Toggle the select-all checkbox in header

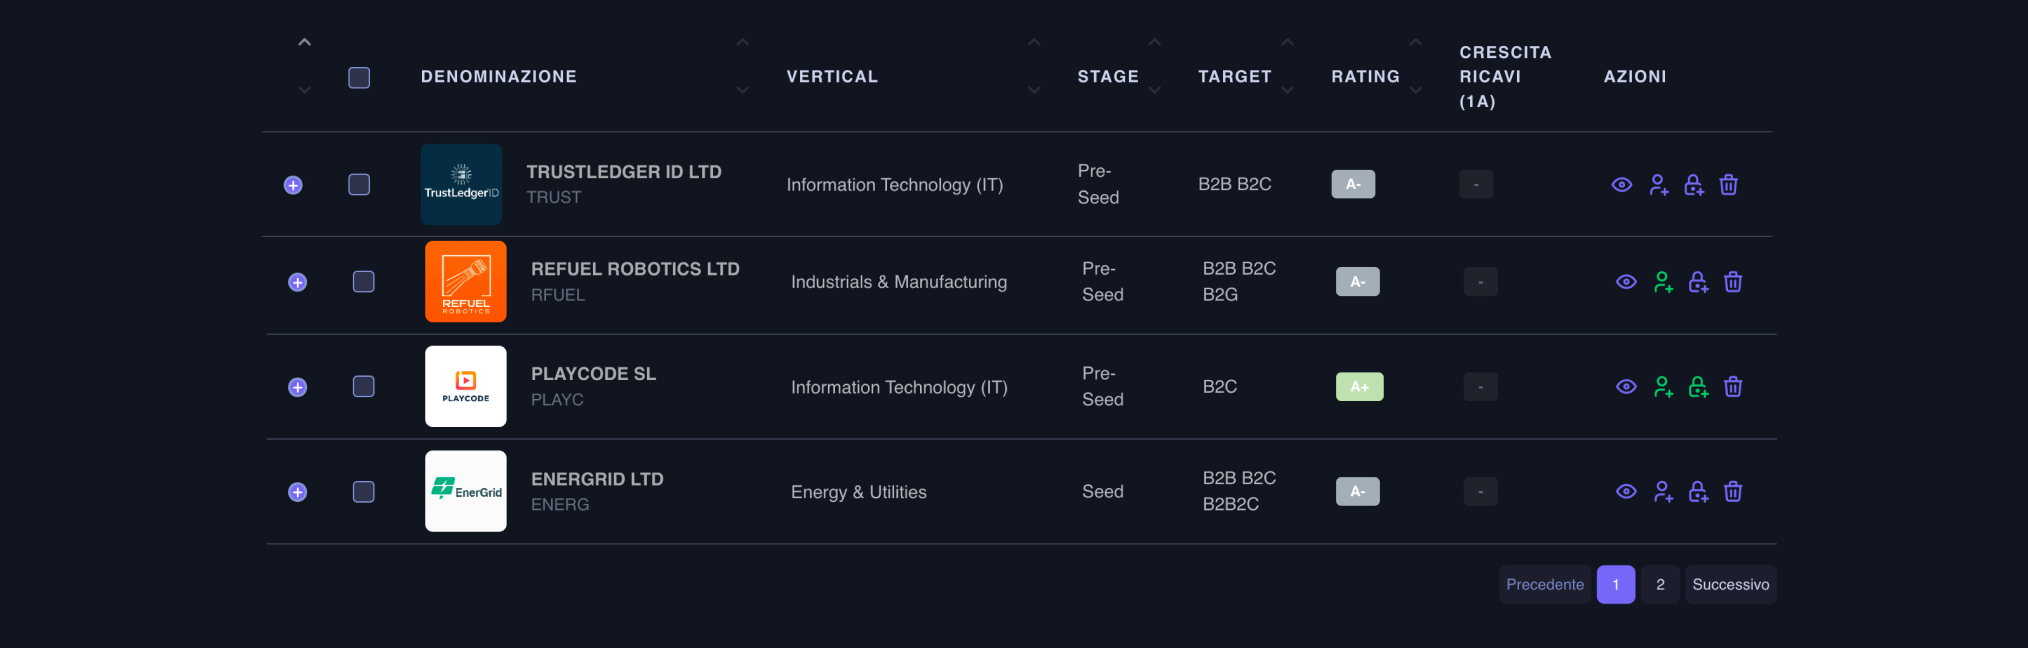coord(359,78)
